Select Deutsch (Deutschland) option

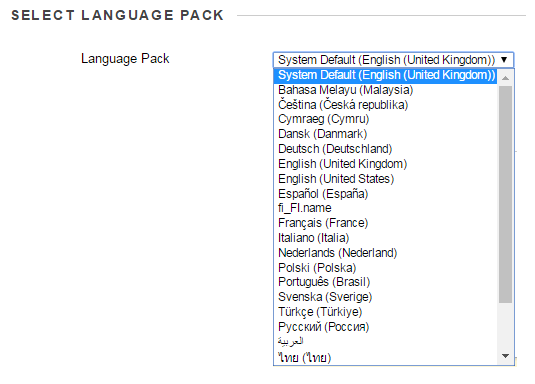385,149
